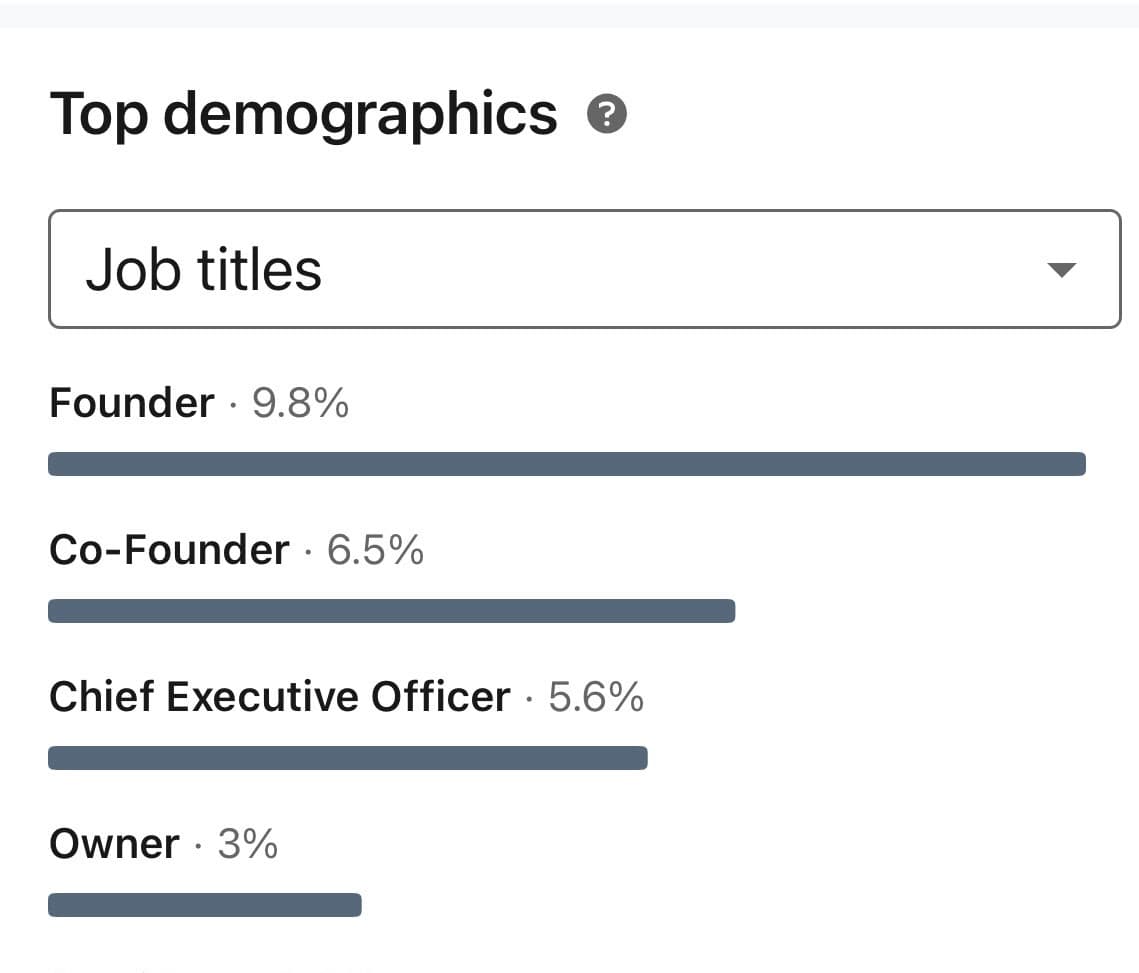Click the 5.6% stat for Chief Executive Officer
Image resolution: width=1139 pixels, height=973 pixels.
598,696
